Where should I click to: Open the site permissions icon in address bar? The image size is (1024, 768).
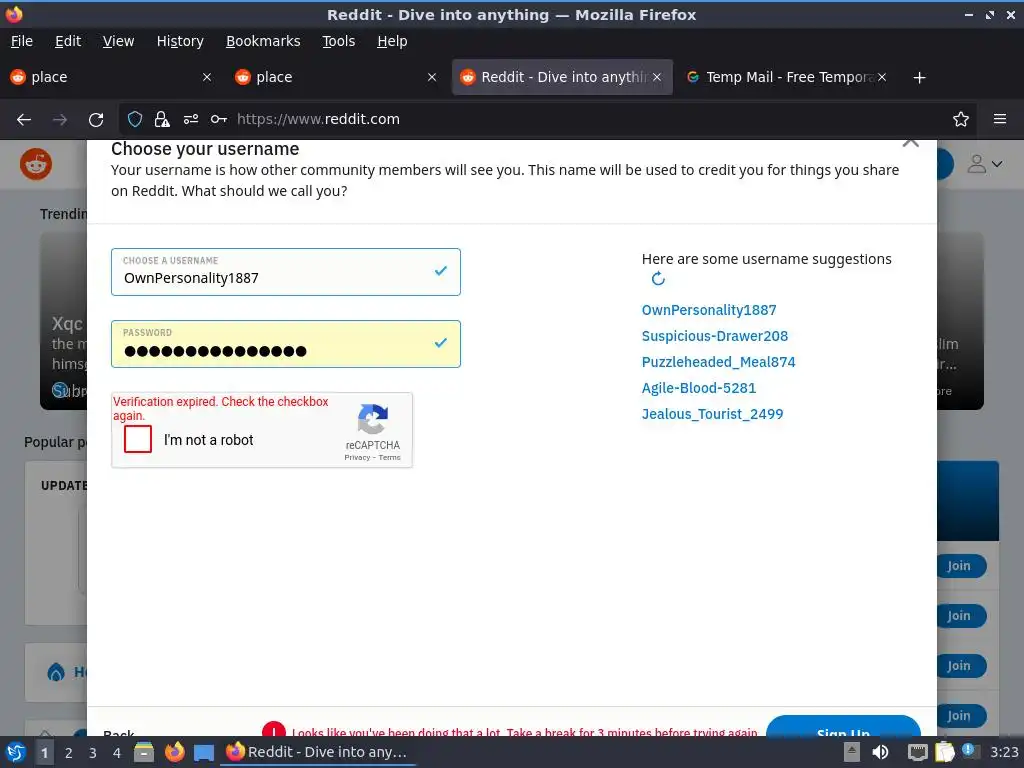tap(191, 120)
